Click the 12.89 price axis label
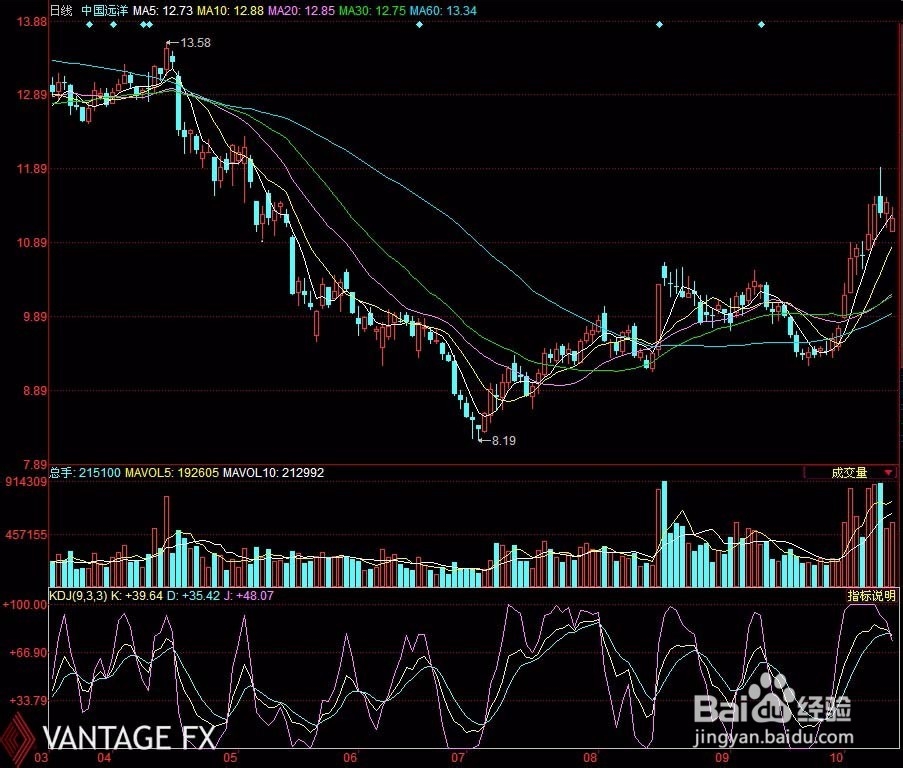903x768 pixels. [32, 95]
